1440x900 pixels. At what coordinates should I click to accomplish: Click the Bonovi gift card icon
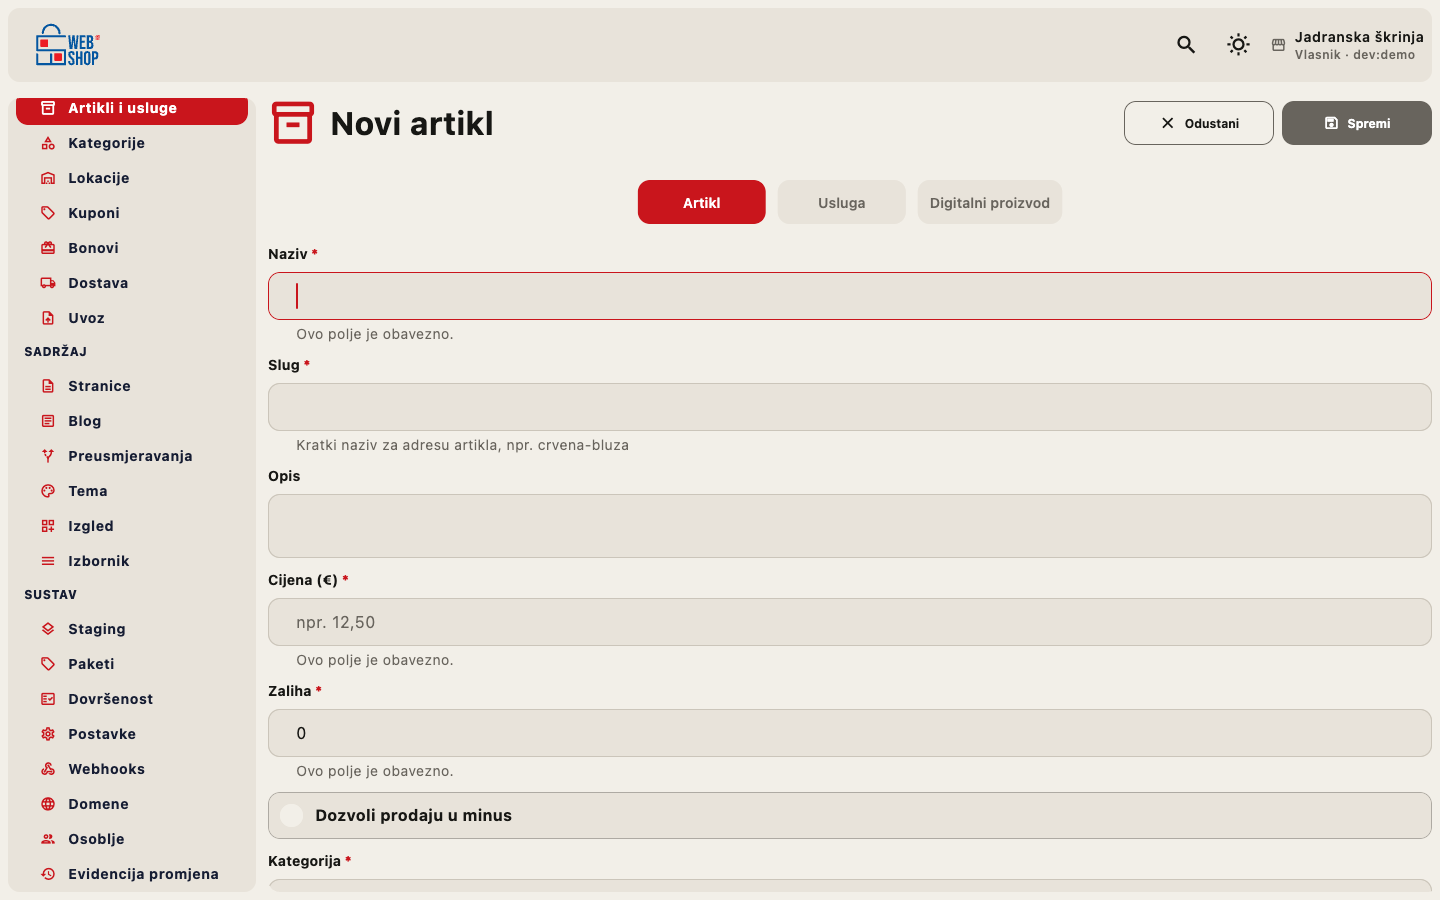(48, 248)
